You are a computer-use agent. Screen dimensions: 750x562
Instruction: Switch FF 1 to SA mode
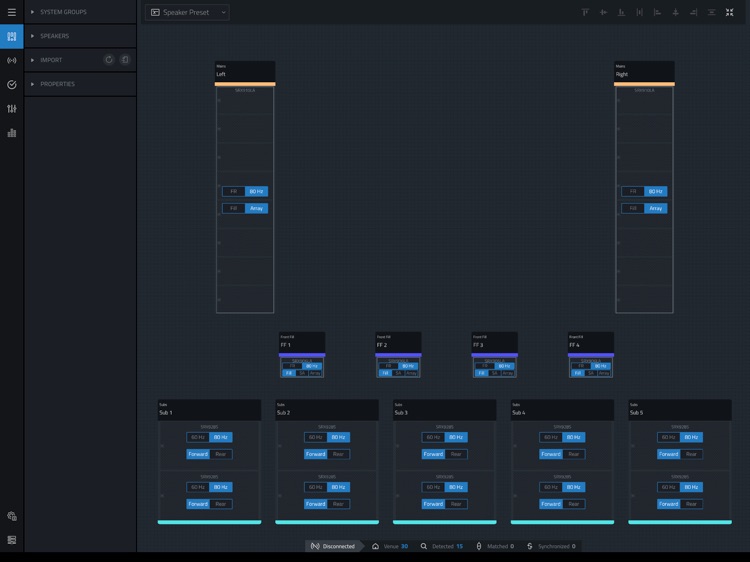(x=302, y=373)
